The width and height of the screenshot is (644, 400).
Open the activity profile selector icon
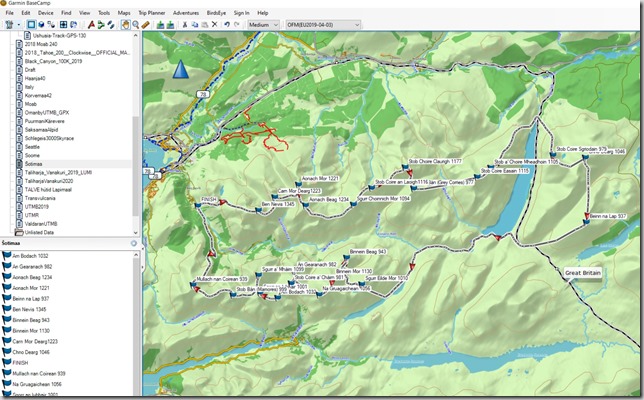[x=9, y=25]
